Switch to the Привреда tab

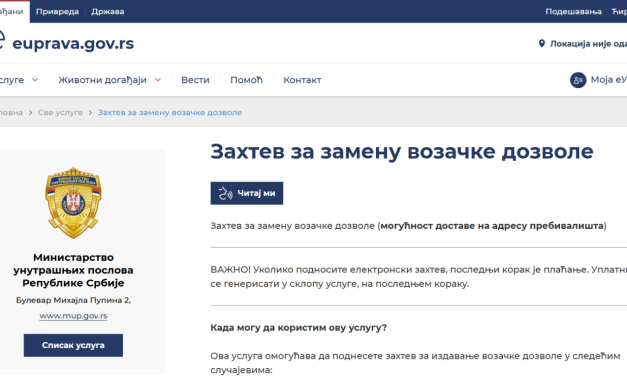57,12
